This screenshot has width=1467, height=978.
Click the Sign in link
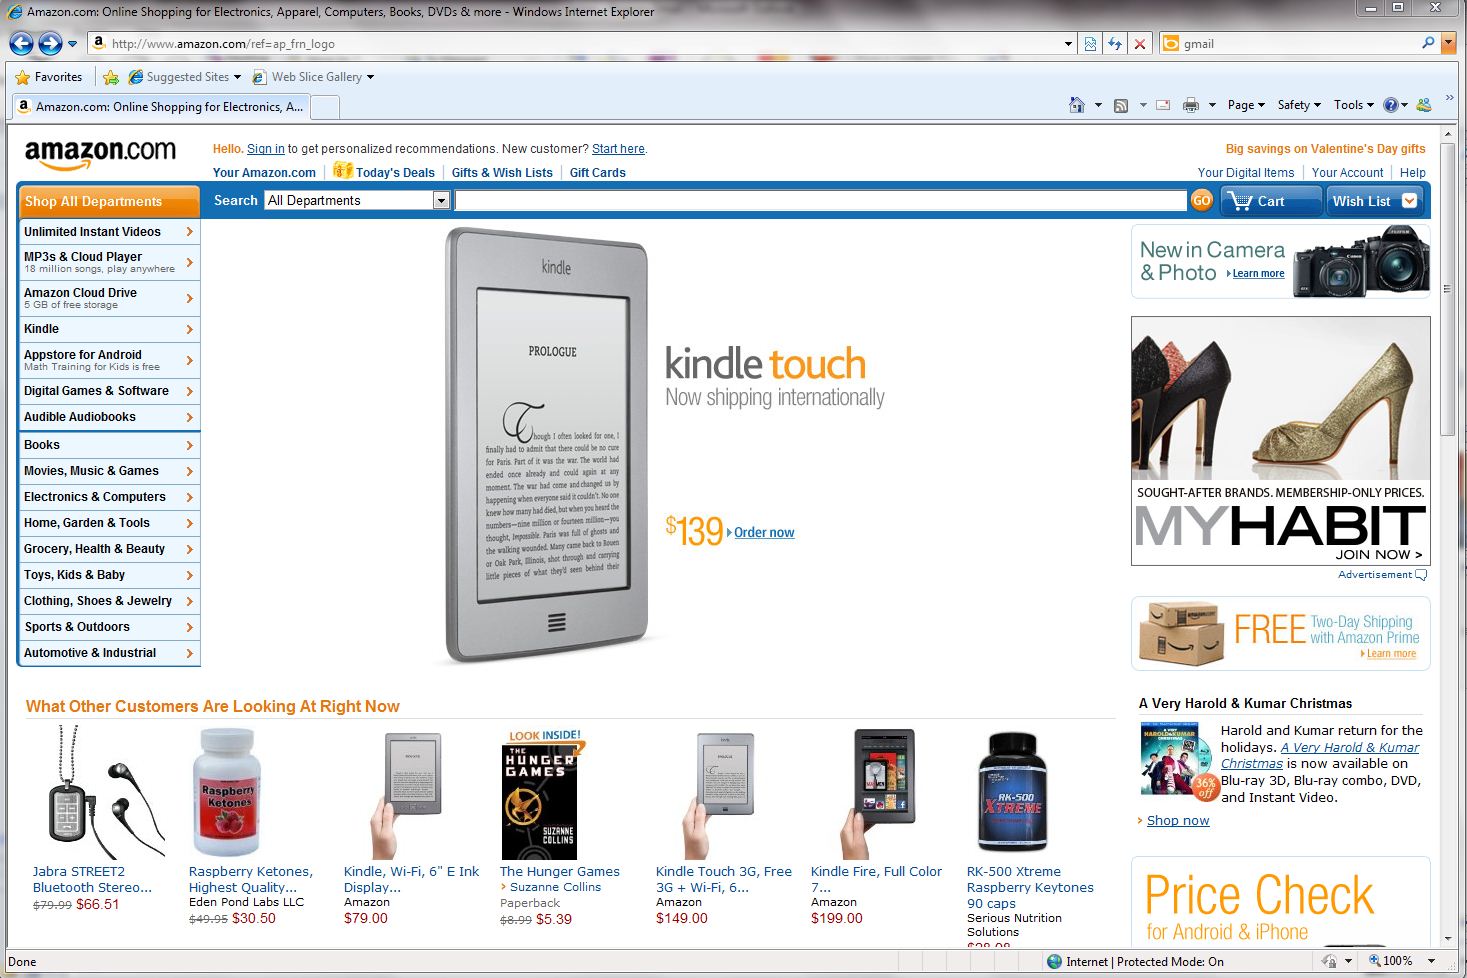(x=266, y=149)
